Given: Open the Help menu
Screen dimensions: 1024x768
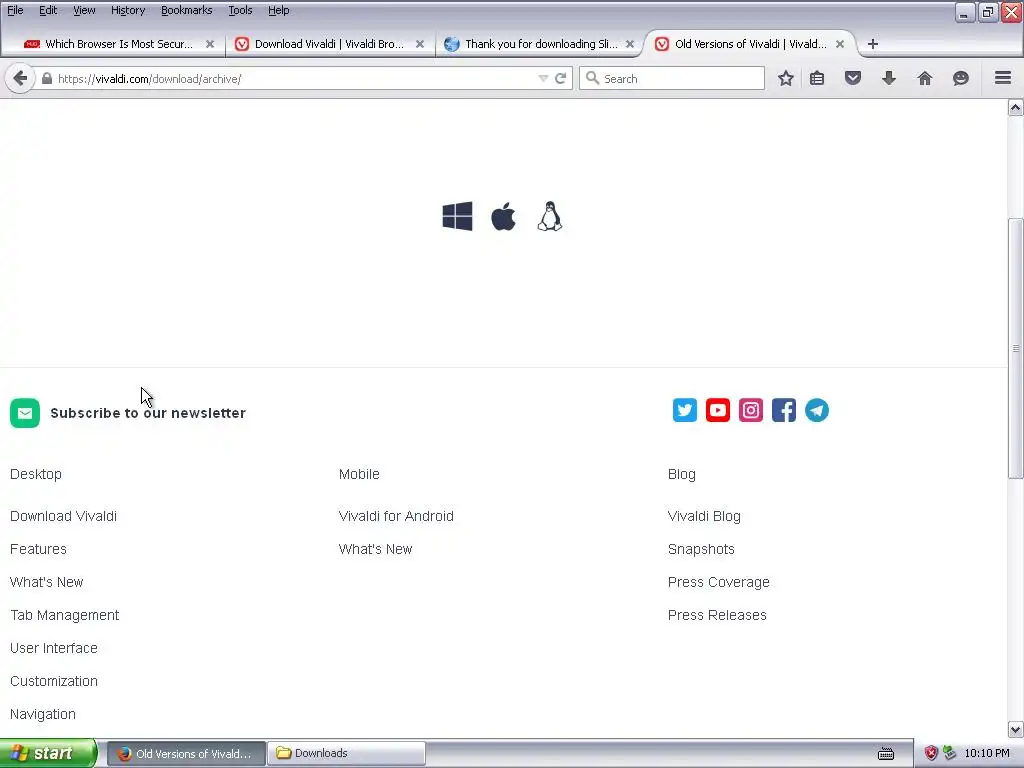Looking at the screenshot, I should point(278,10).
